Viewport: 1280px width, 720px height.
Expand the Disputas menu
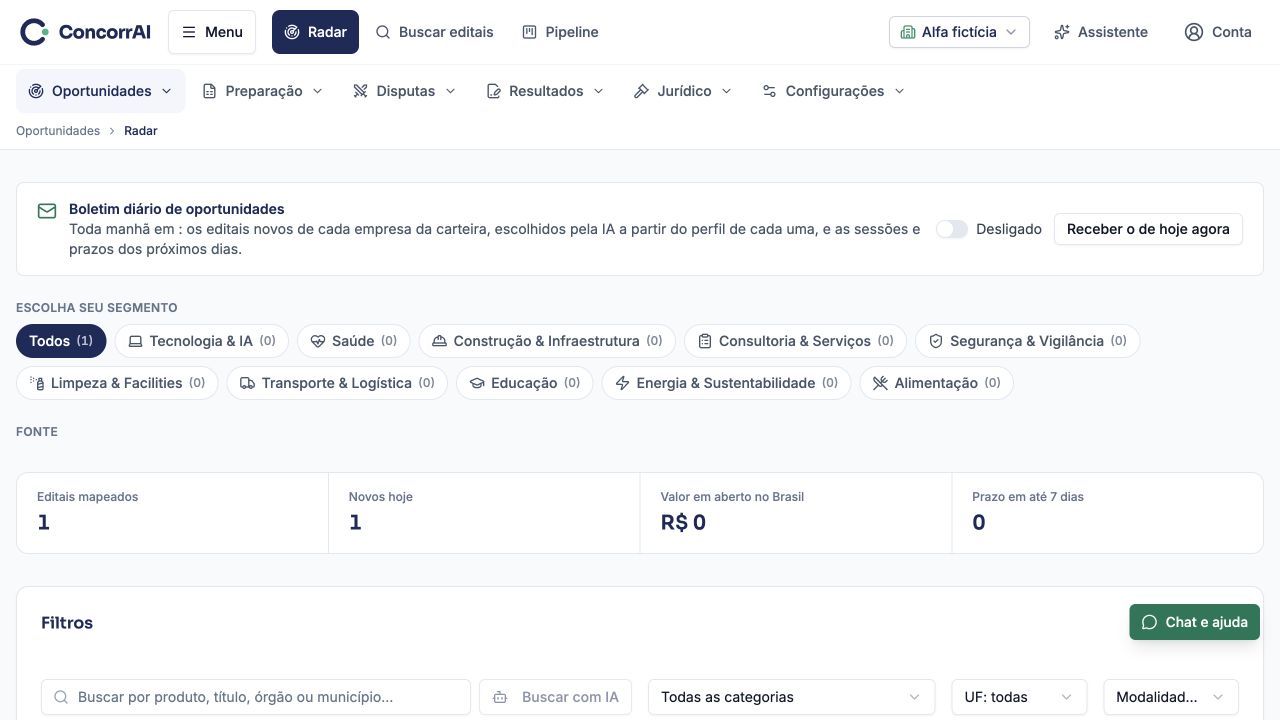[x=404, y=91]
